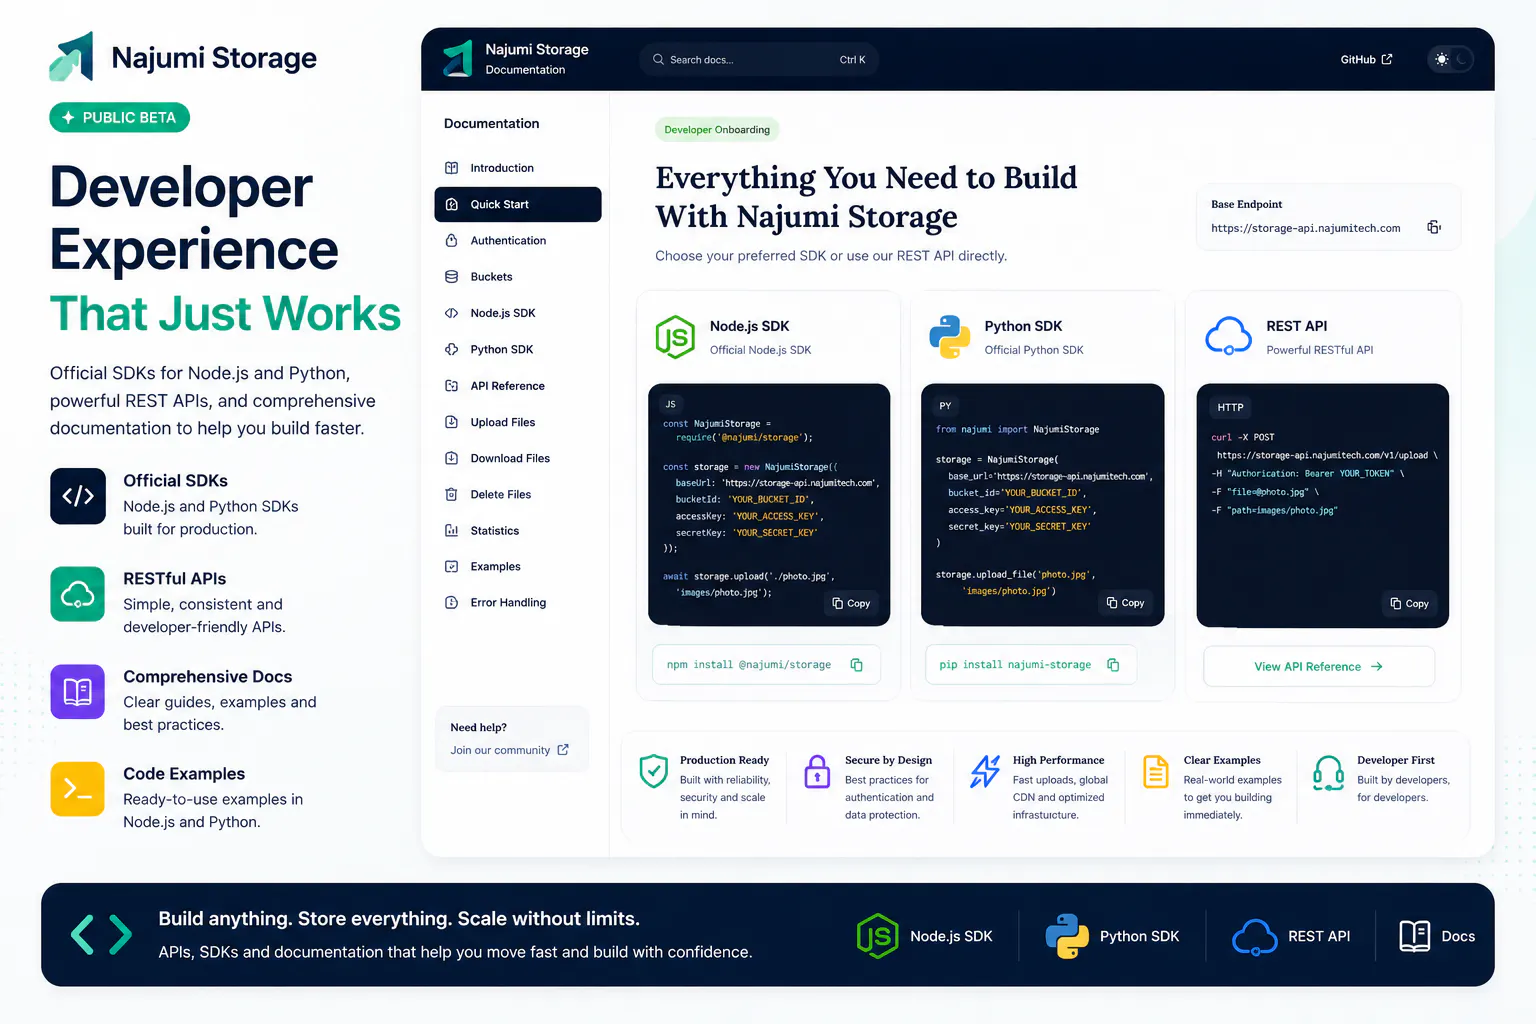The image size is (1536, 1024).
Task: Click Python SDK in the bottom banner
Action: pyautogui.click(x=1112, y=936)
